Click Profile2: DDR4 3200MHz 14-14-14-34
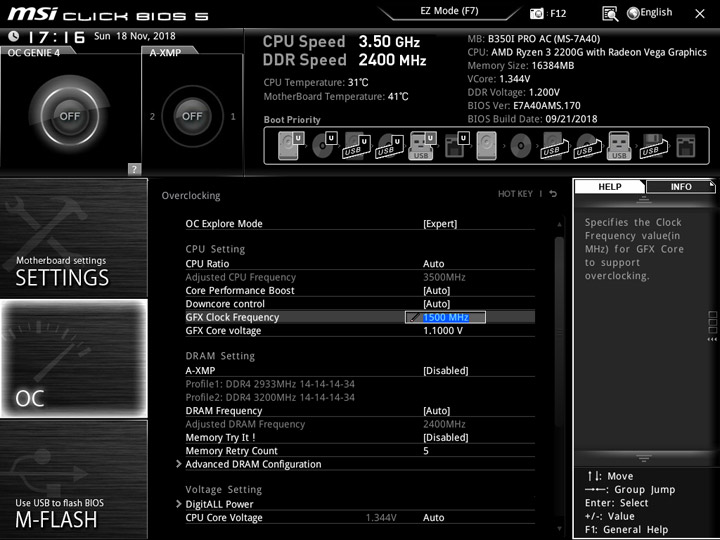Image resolution: width=720 pixels, height=540 pixels. (270, 398)
